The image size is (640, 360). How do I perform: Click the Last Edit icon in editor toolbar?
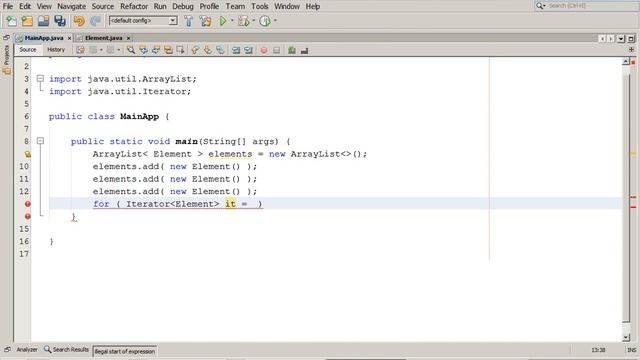tap(80, 50)
